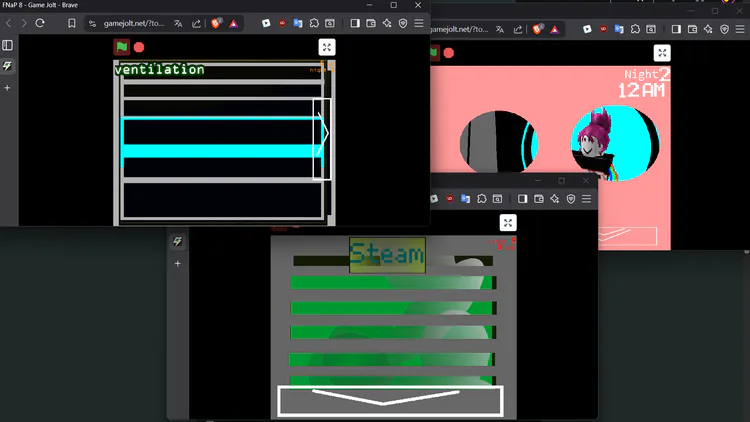Open Extensions puzzle menu in FNaP 8 window
The width and height of the screenshot is (750, 422).
click(x=314, y=23)
